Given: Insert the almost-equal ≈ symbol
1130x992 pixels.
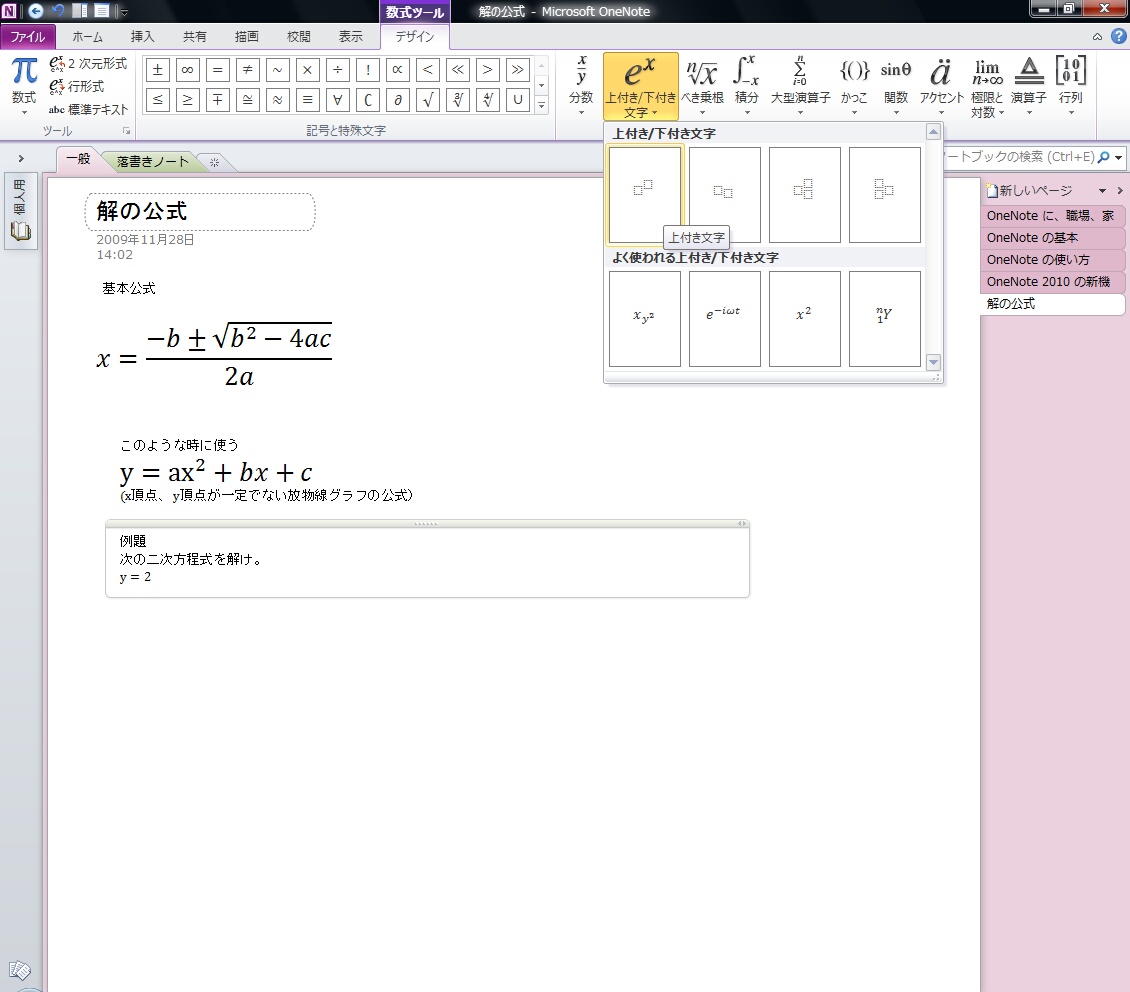Looking at the screenshot, I should coord(277,99).
